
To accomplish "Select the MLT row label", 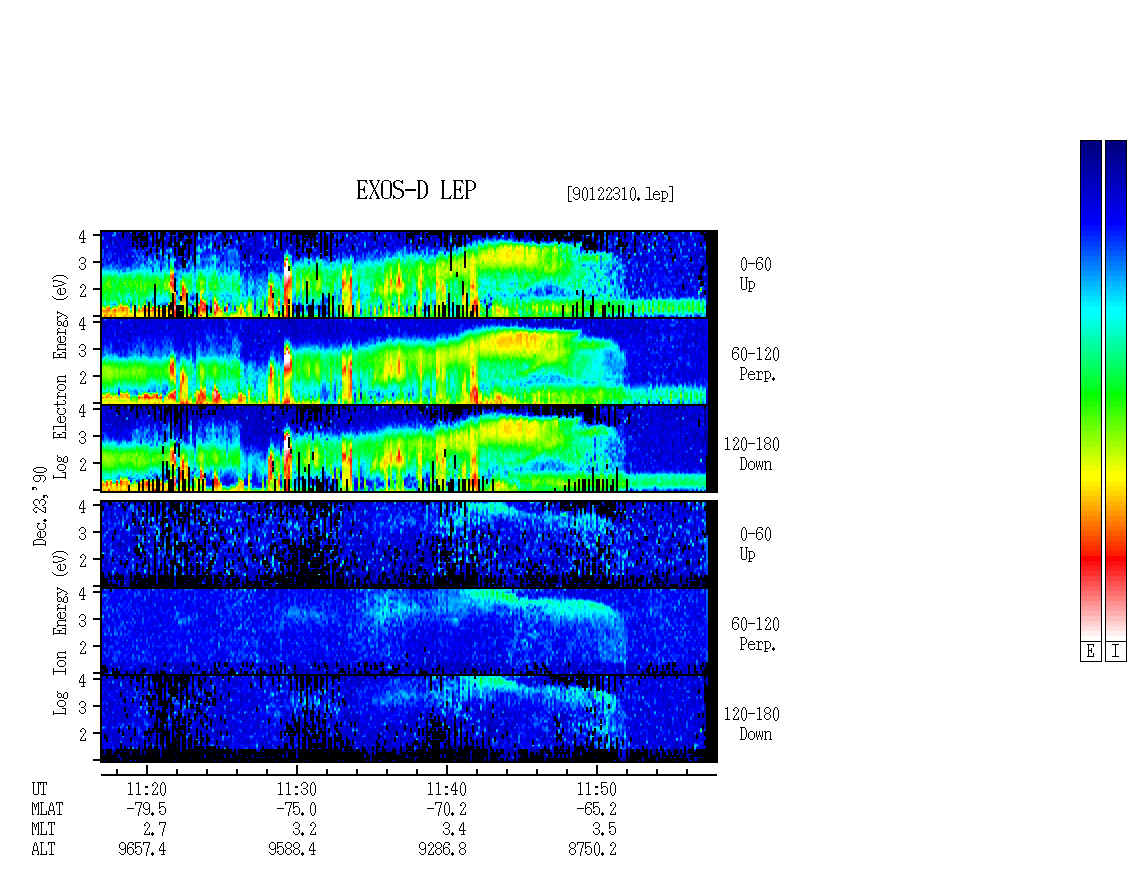I will click(x=43, y=830).
